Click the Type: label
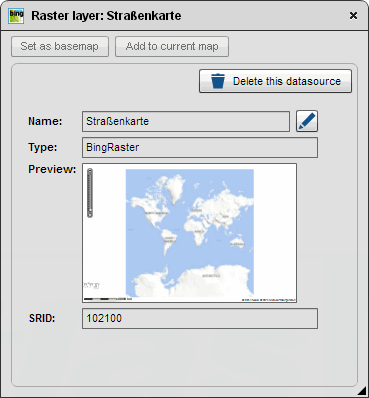This screenshot has height=398, width=369. pos(43,147)
